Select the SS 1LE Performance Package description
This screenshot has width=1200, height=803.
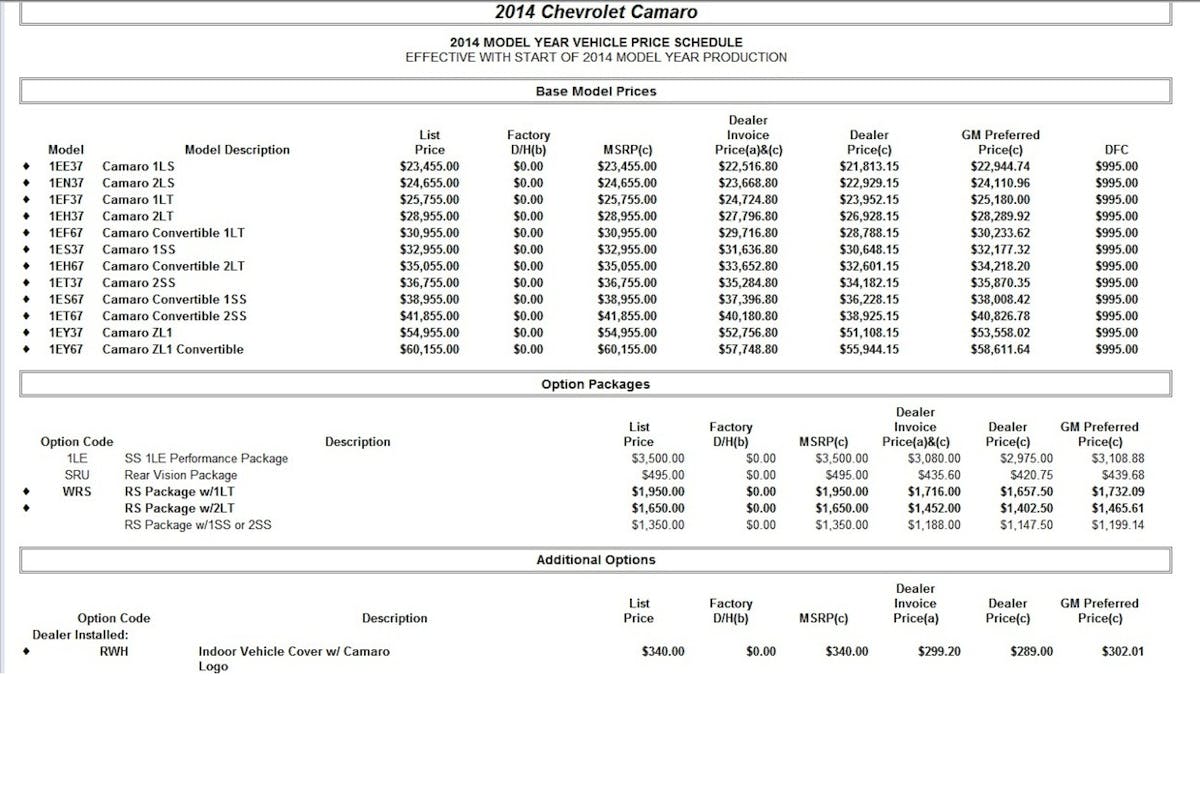206,459
